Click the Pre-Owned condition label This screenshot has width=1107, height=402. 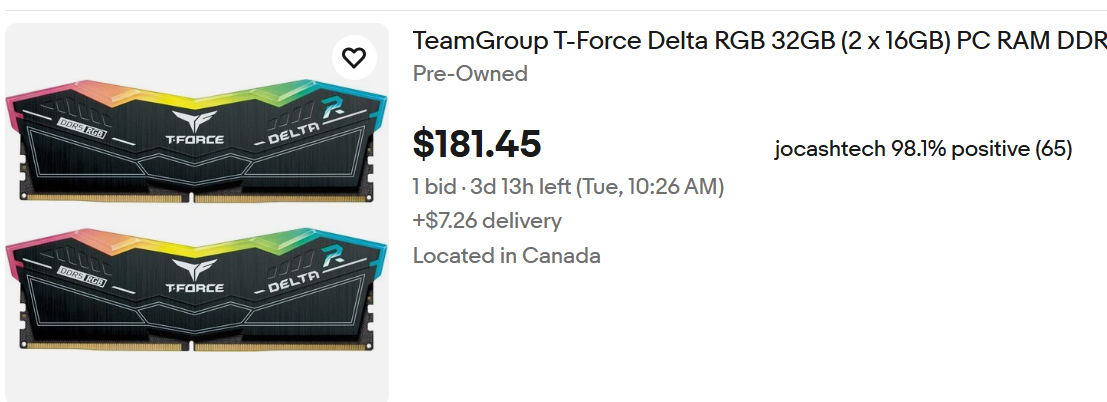pos(470,74)
